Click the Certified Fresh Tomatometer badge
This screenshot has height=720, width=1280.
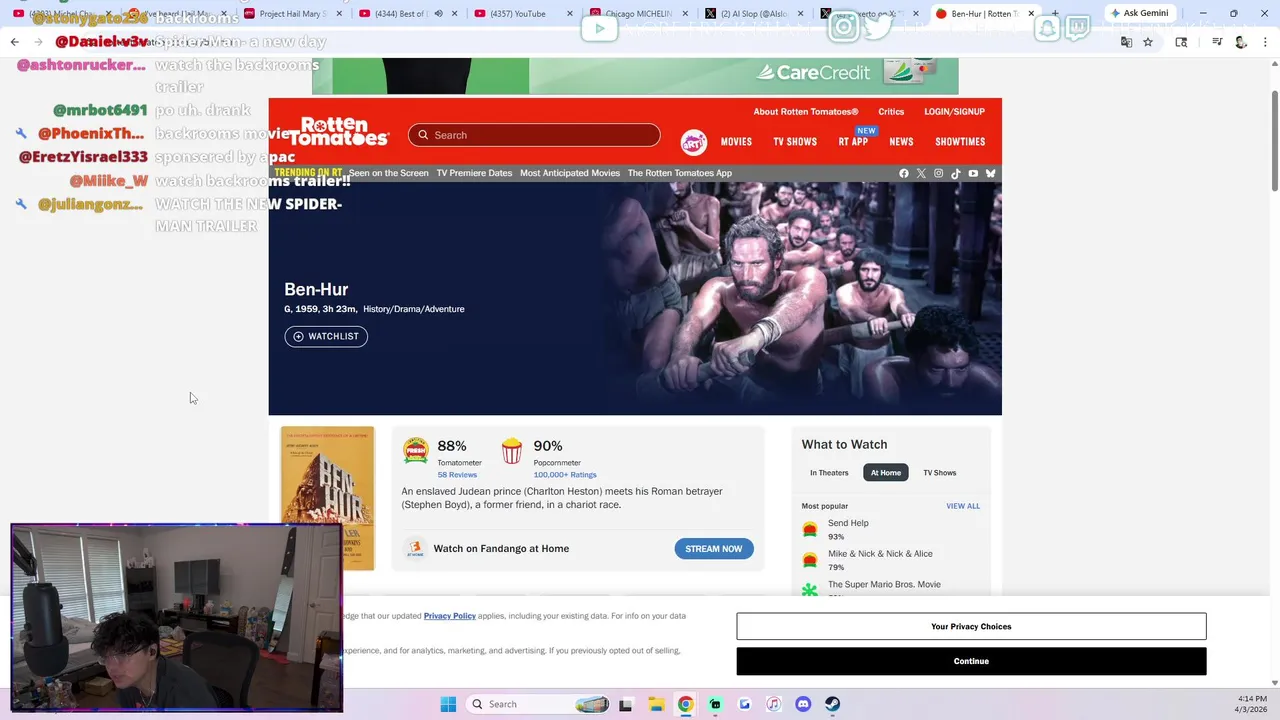416,451
